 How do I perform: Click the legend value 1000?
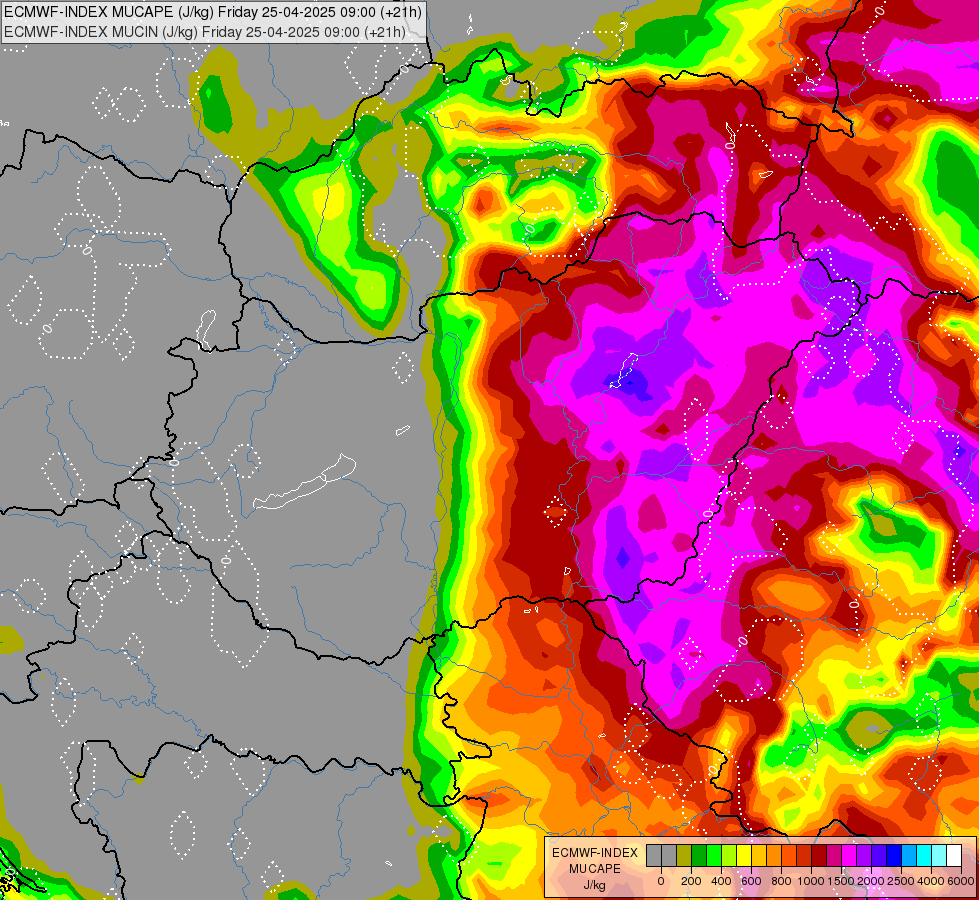tap(811, 881)
